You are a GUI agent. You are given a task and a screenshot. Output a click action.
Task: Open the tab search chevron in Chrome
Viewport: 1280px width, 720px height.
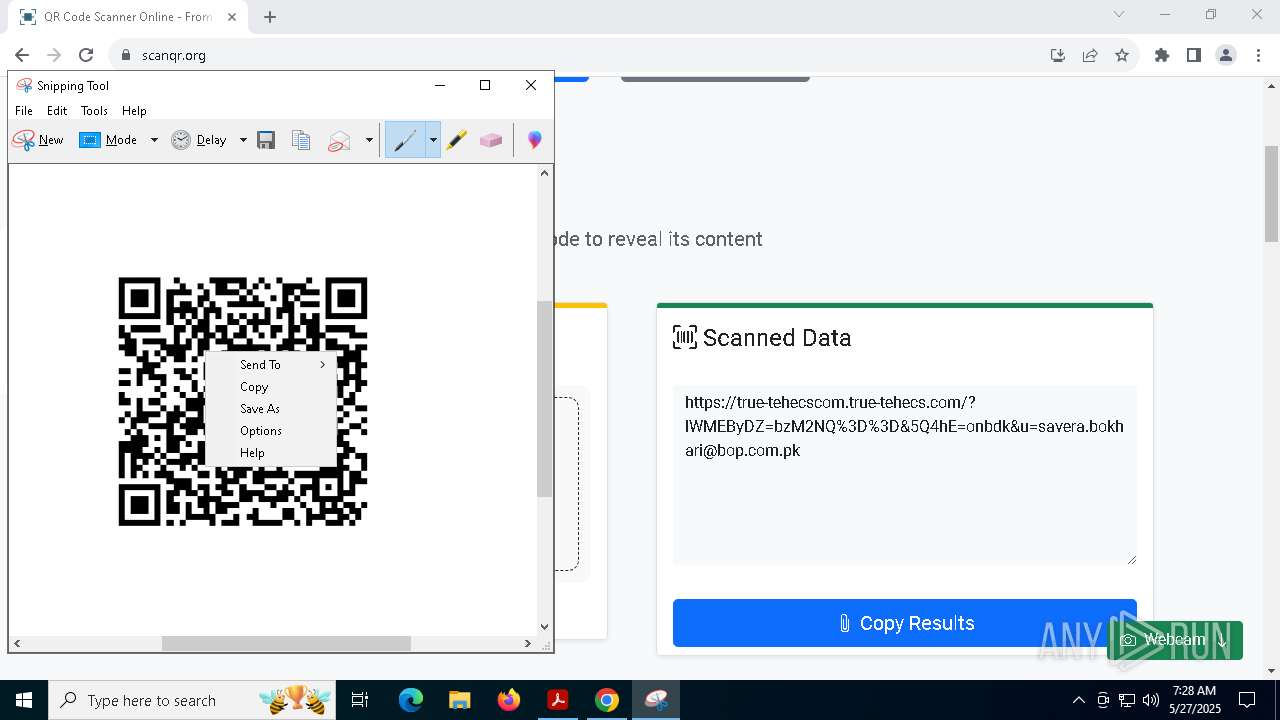pyautogui.click(x=1119, y=14)
